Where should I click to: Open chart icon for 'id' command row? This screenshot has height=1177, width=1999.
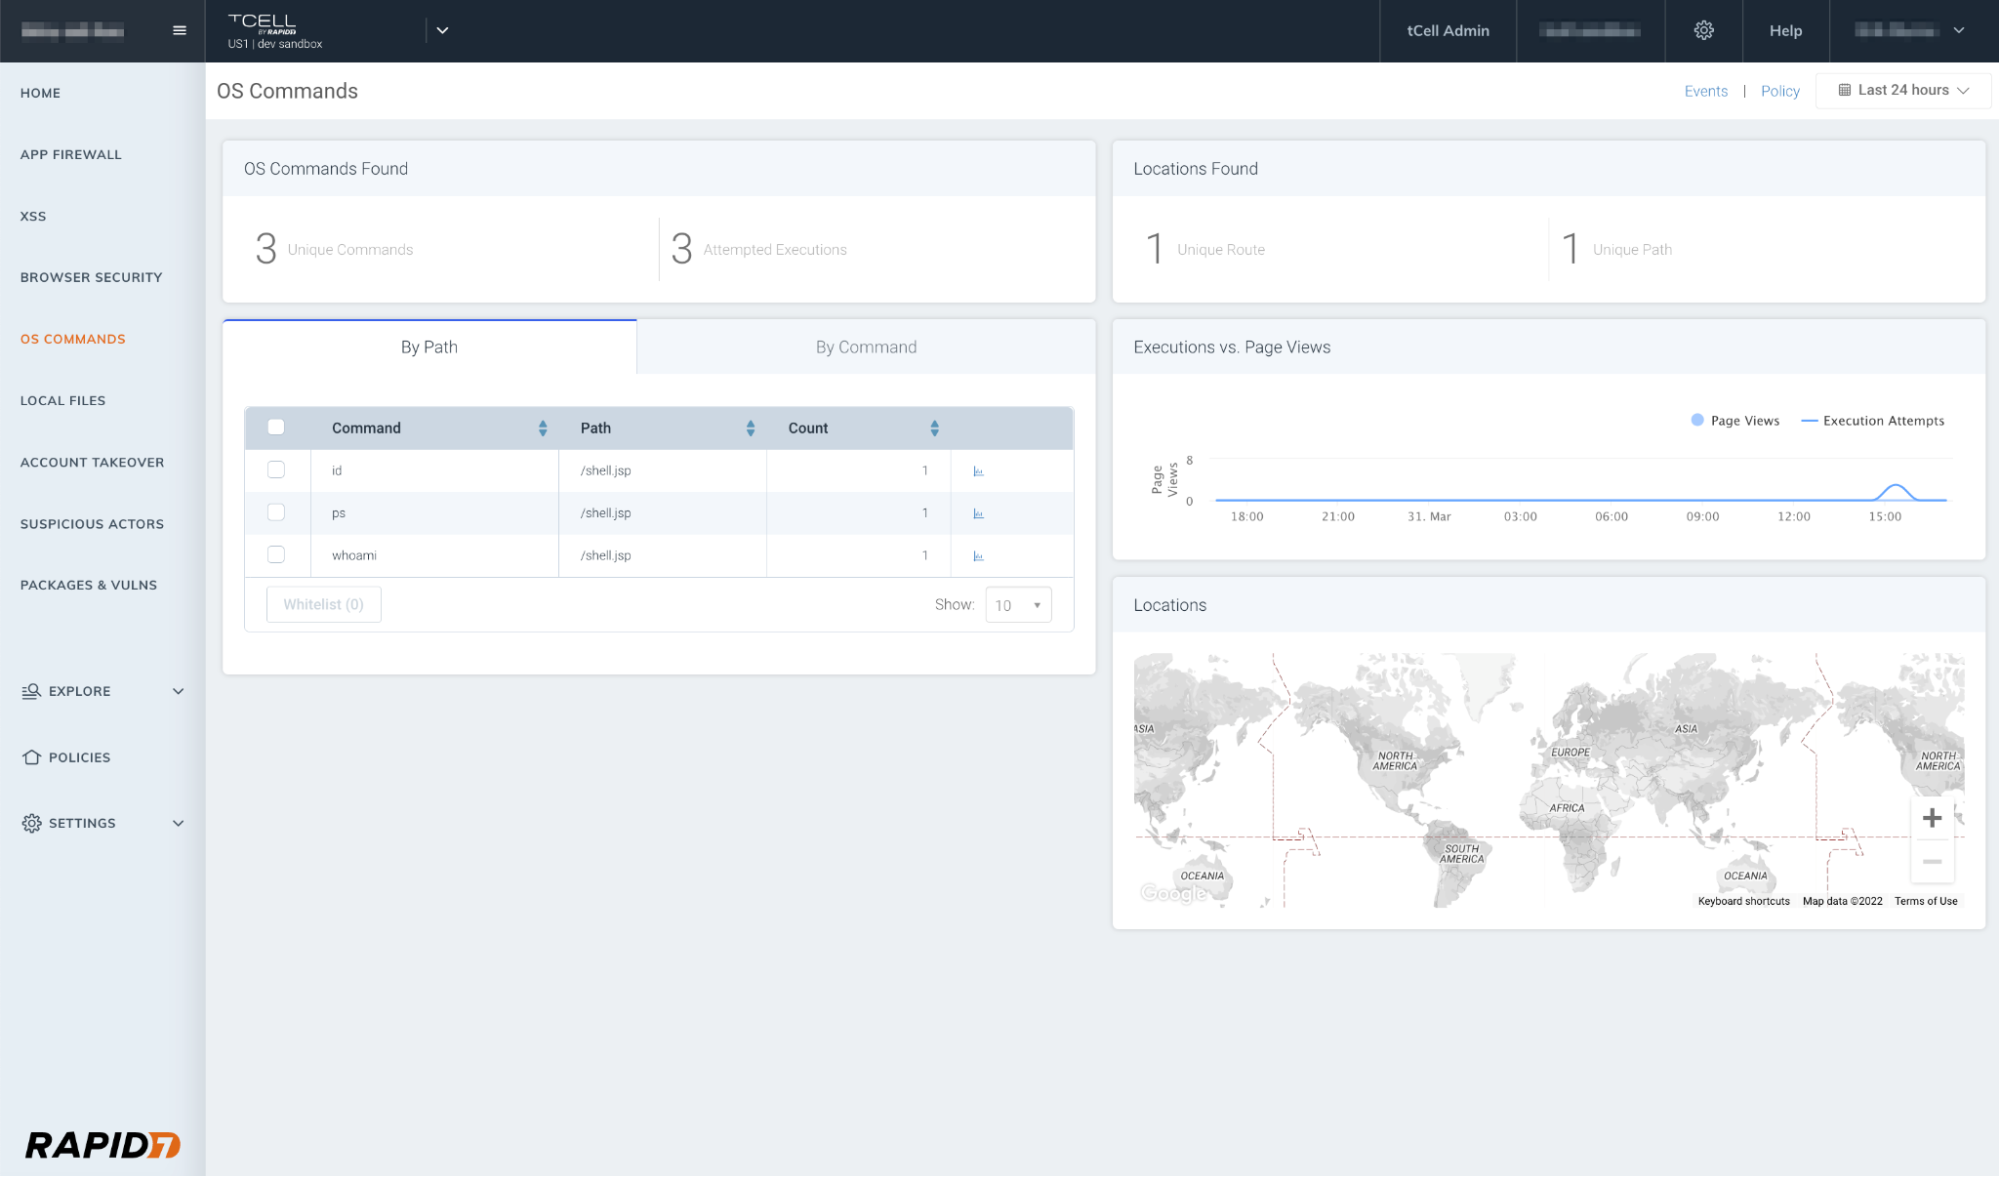978,471
